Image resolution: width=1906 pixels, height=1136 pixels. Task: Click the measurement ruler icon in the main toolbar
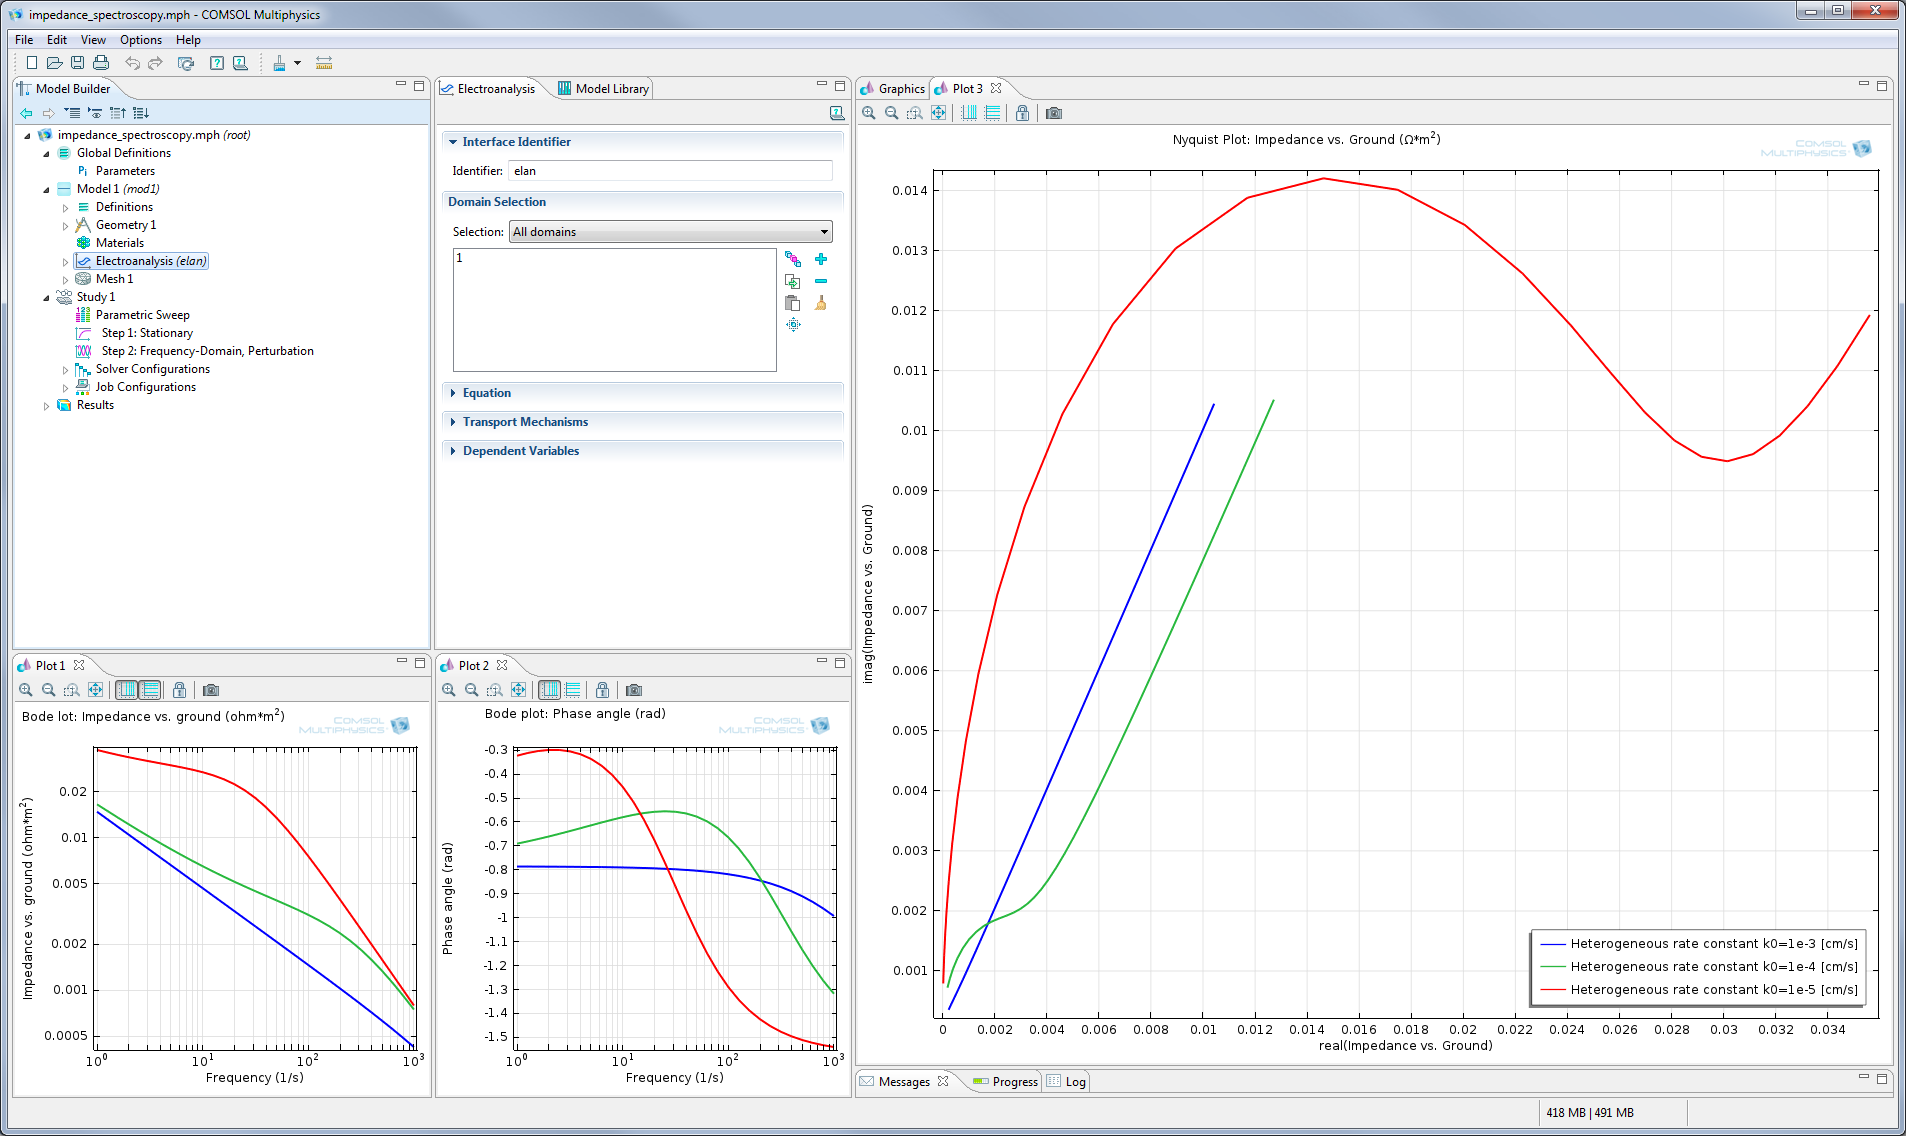coord(324,63)
